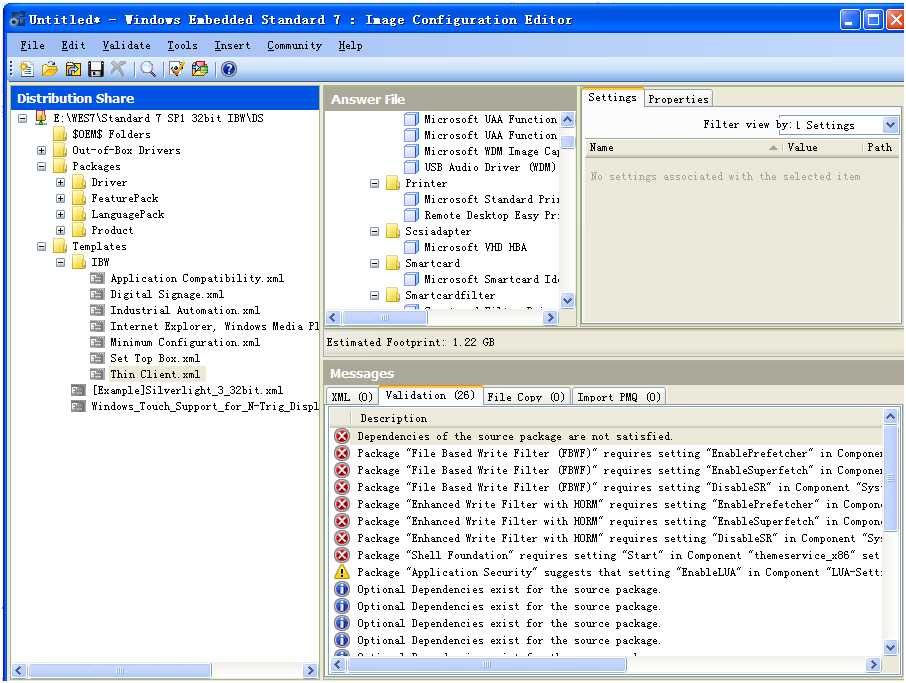
Task: Select the Validation (26) tab
Action: point(430,395)
